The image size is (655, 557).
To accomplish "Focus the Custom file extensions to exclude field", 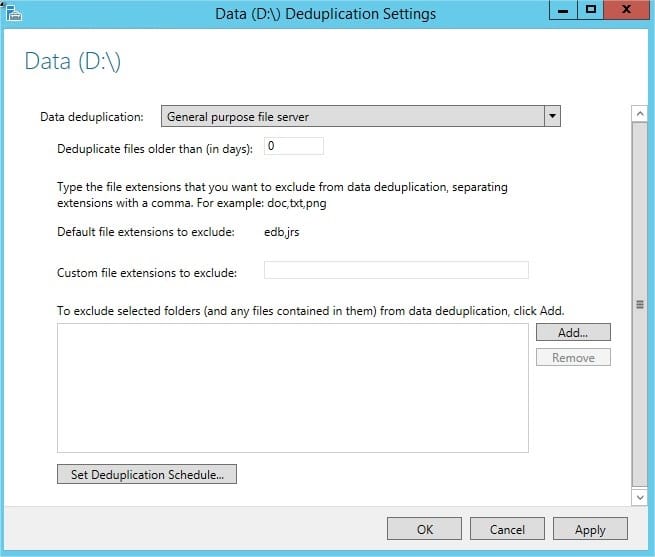I will pyautogui.click(x=396, y=270).
